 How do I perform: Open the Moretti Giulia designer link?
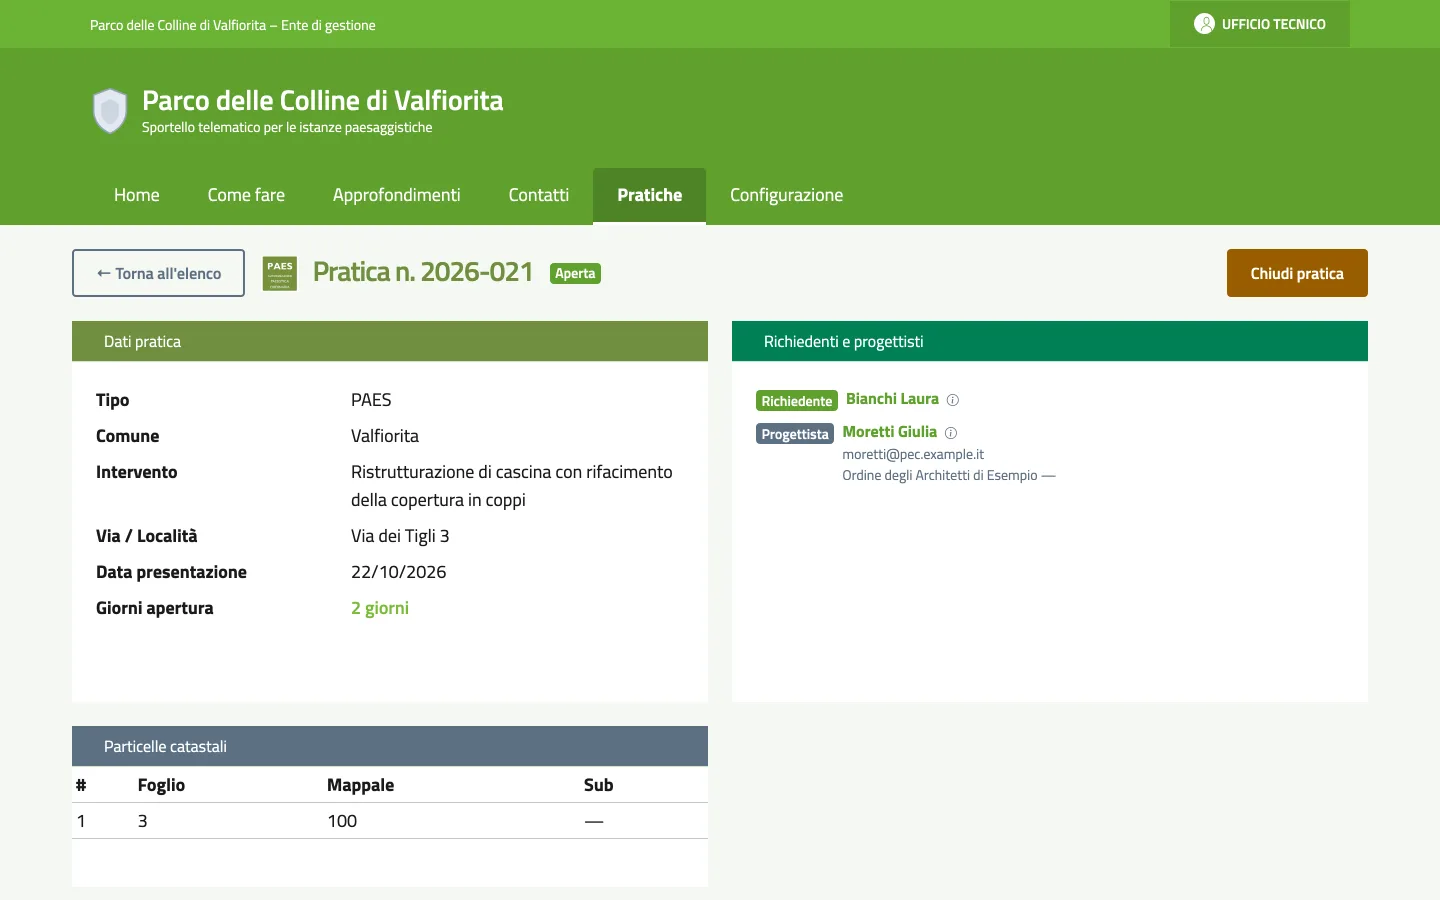(x=890, y=432)
